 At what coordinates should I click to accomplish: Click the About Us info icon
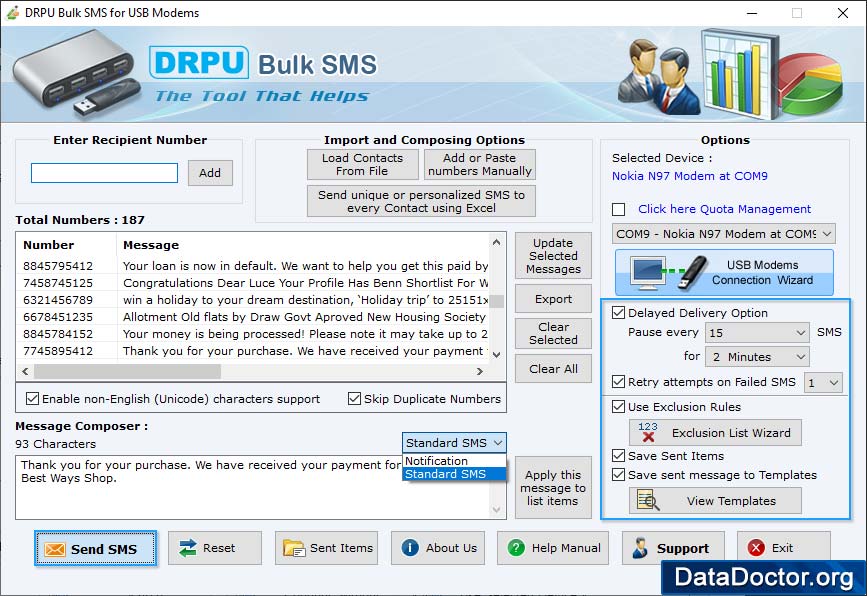pyautogui.click(x=410, y=548)
